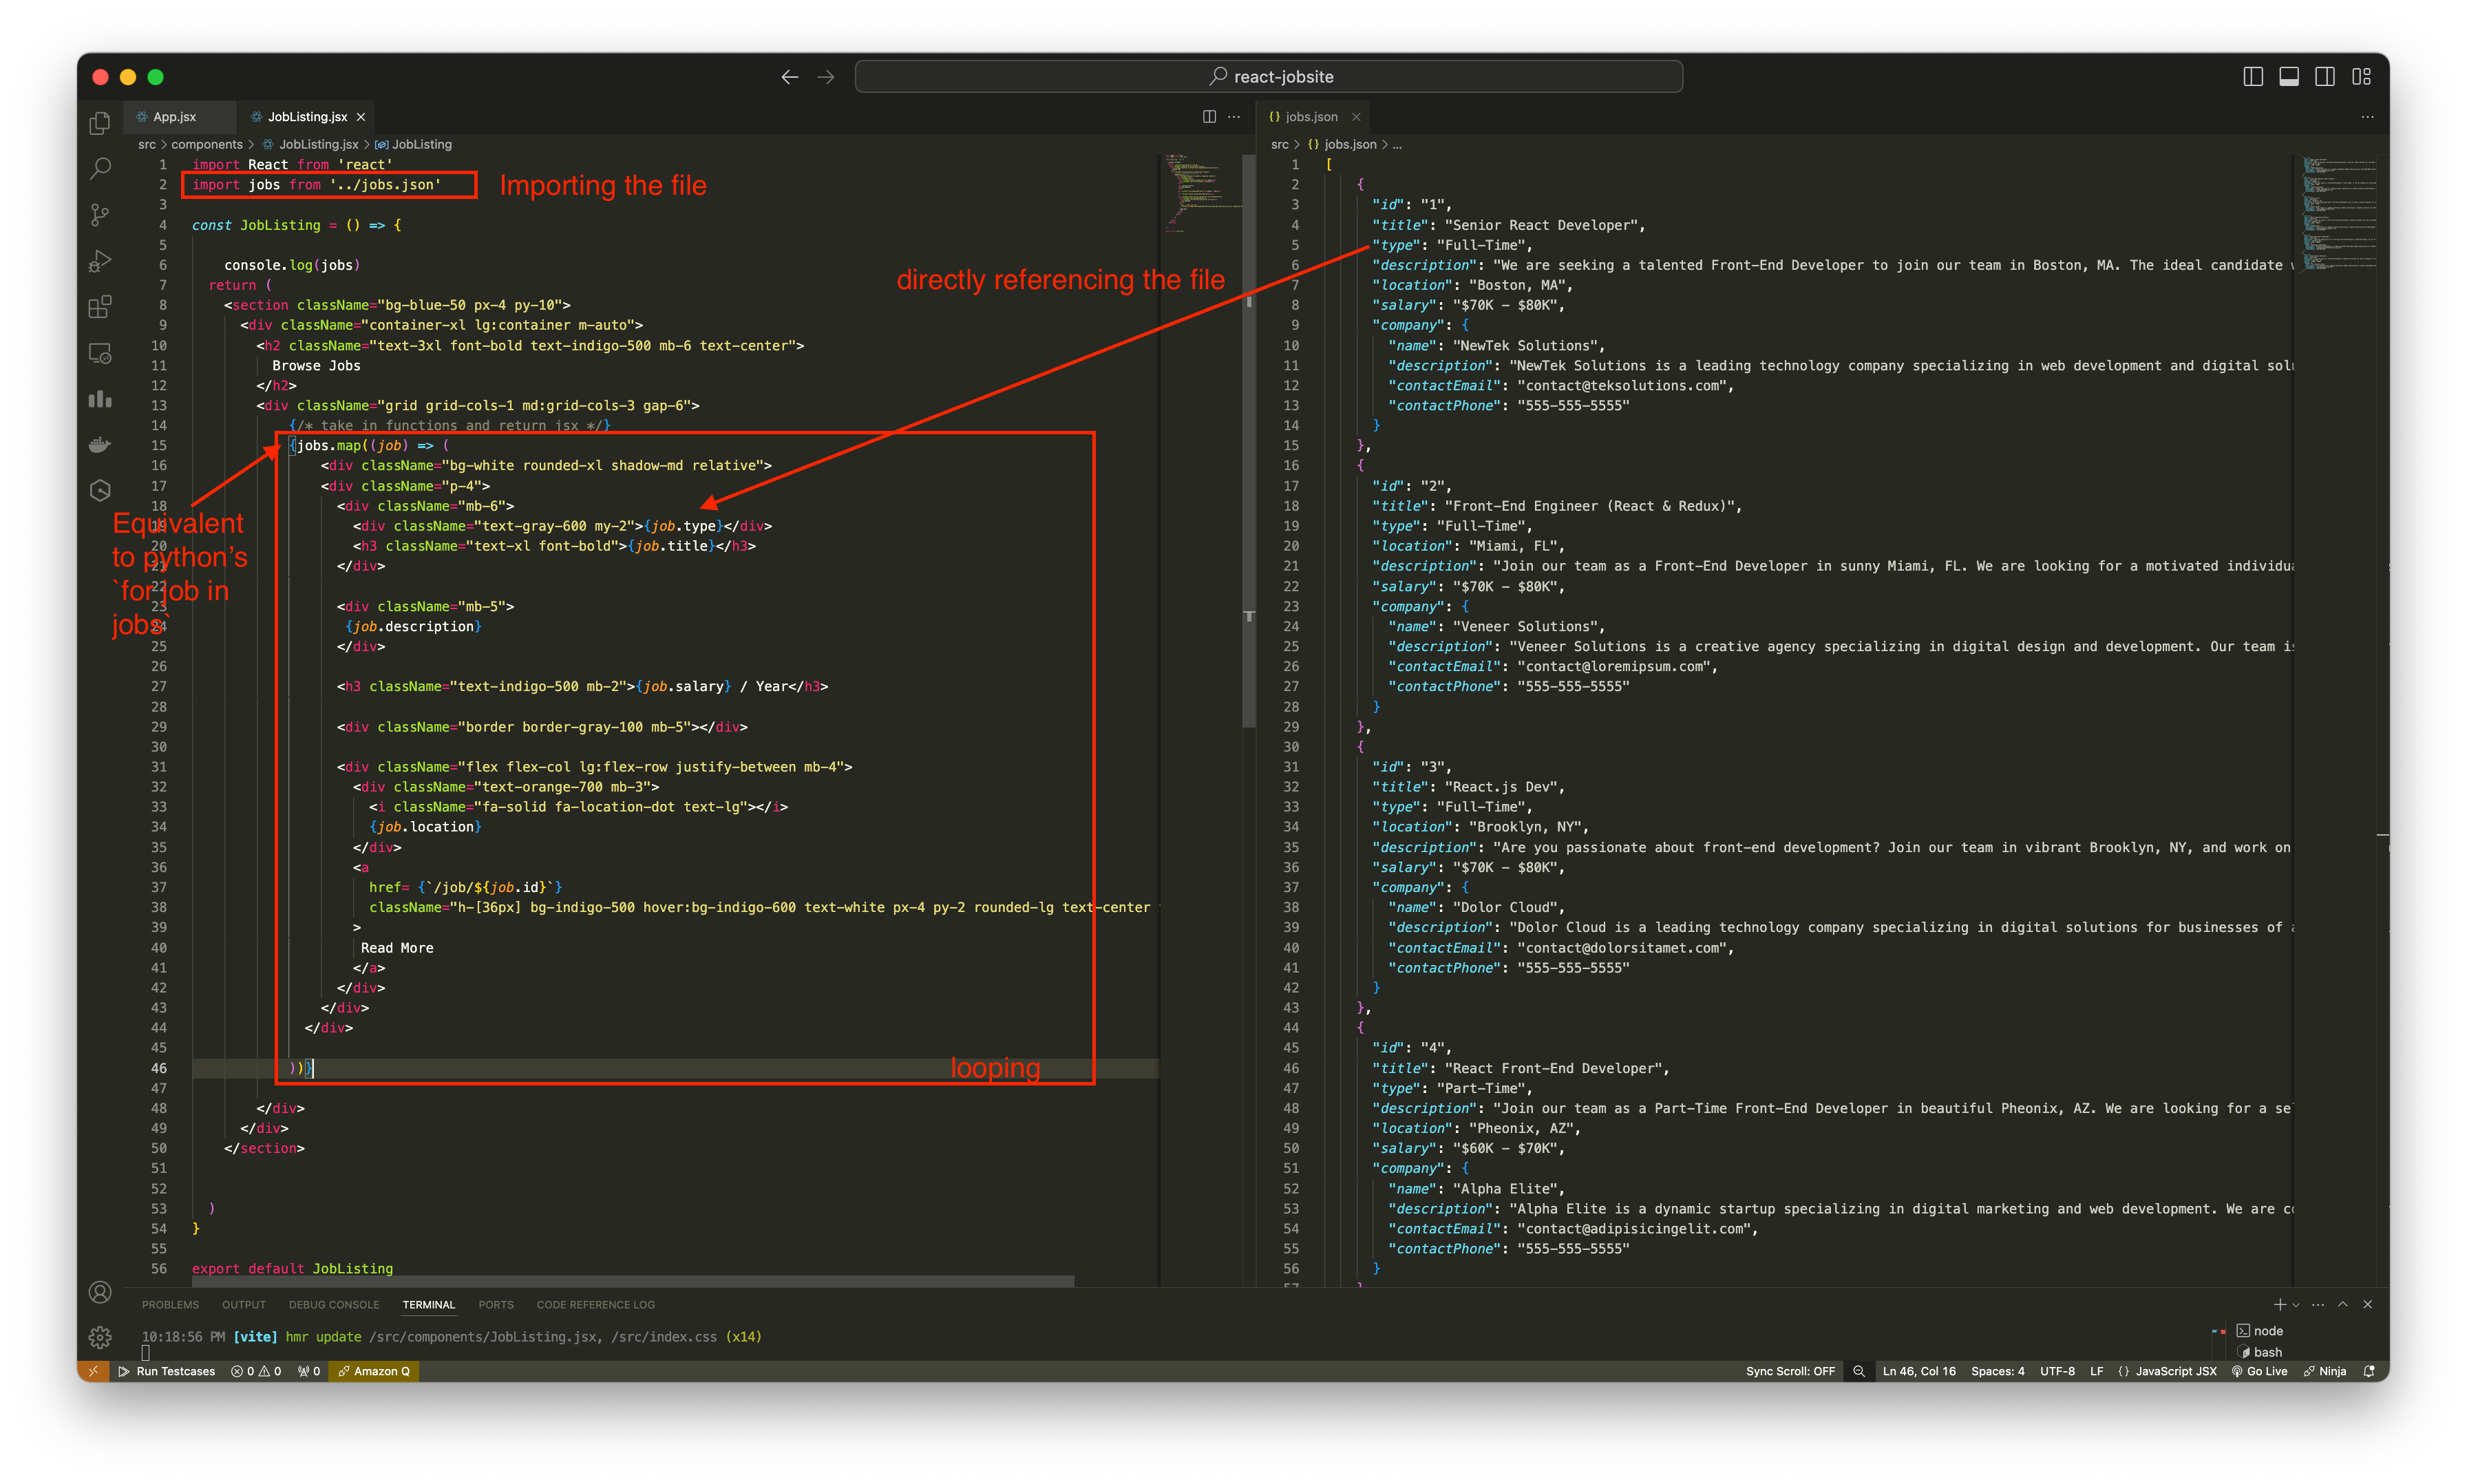Click Amazon Q in the status bar
2467x1484 pixels.
click(374, 1371)
